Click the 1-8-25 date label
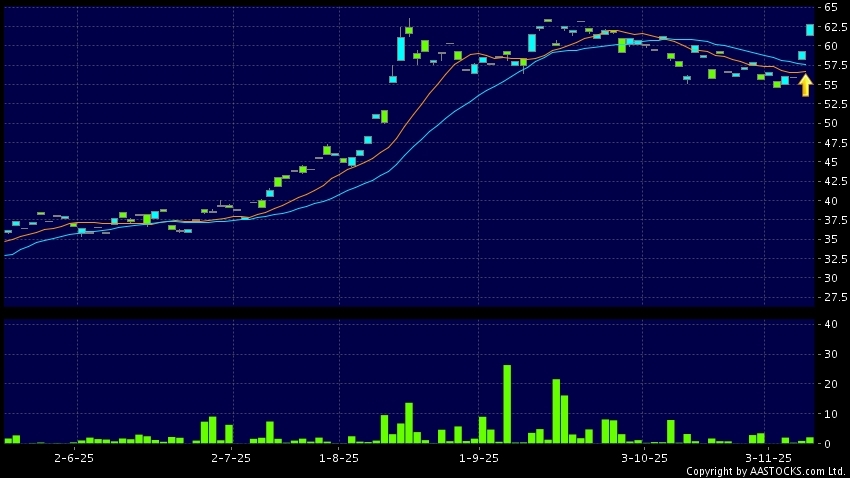The image size is (850, 478). coord(338,457)
